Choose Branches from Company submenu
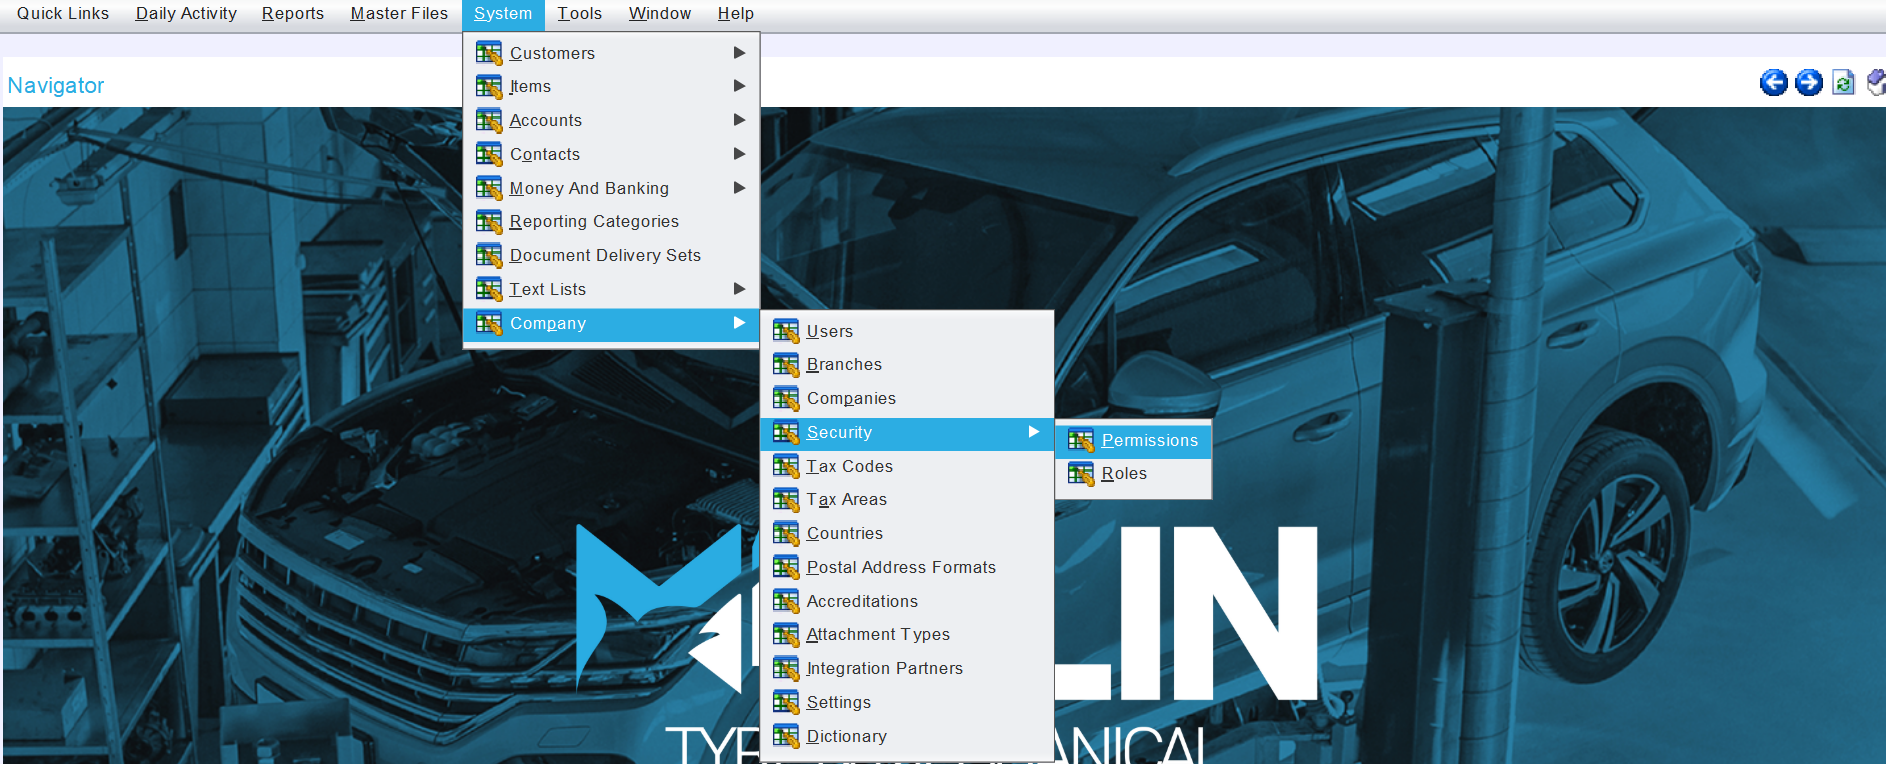 point(907,365)
